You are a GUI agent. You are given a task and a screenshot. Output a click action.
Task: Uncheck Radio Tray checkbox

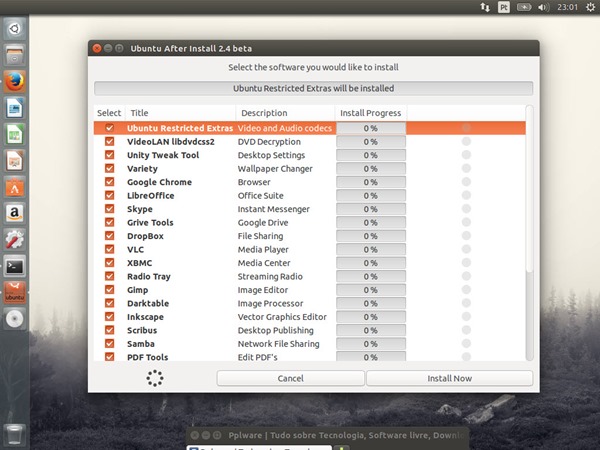109,276
